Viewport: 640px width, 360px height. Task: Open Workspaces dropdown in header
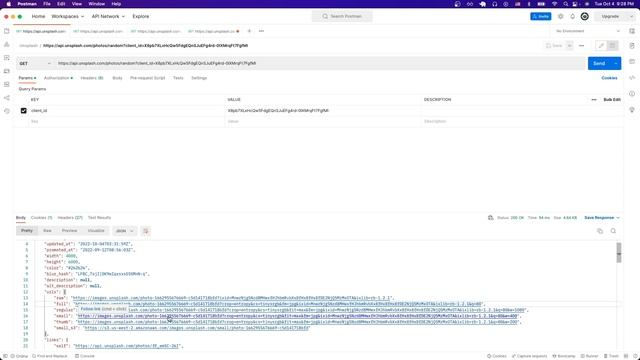[68, 16]
